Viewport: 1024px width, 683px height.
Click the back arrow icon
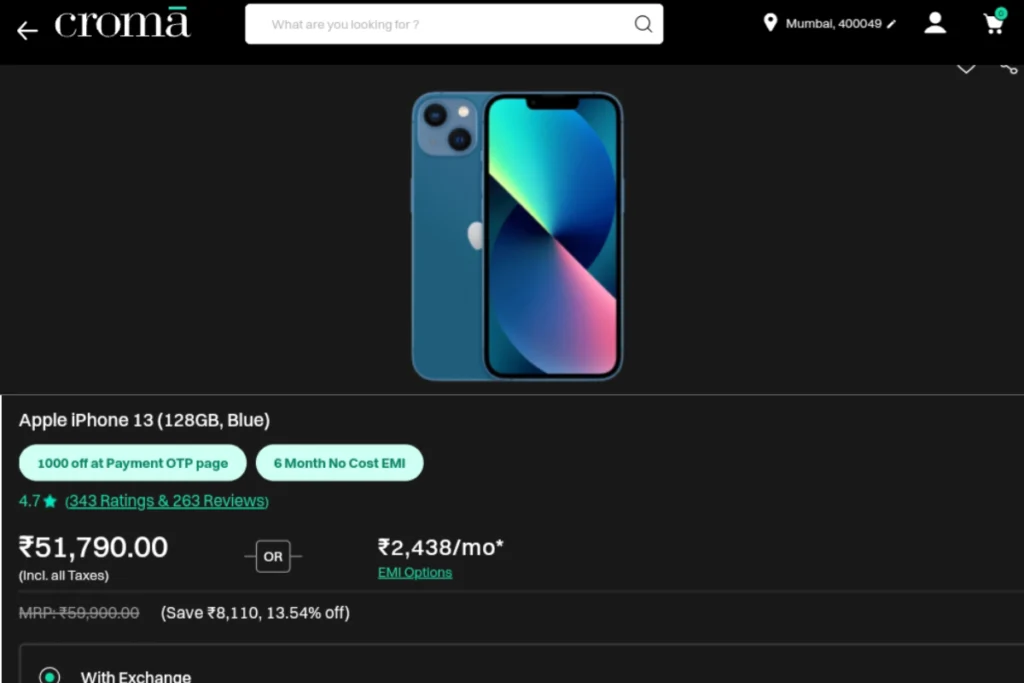(x=27, y=31)
